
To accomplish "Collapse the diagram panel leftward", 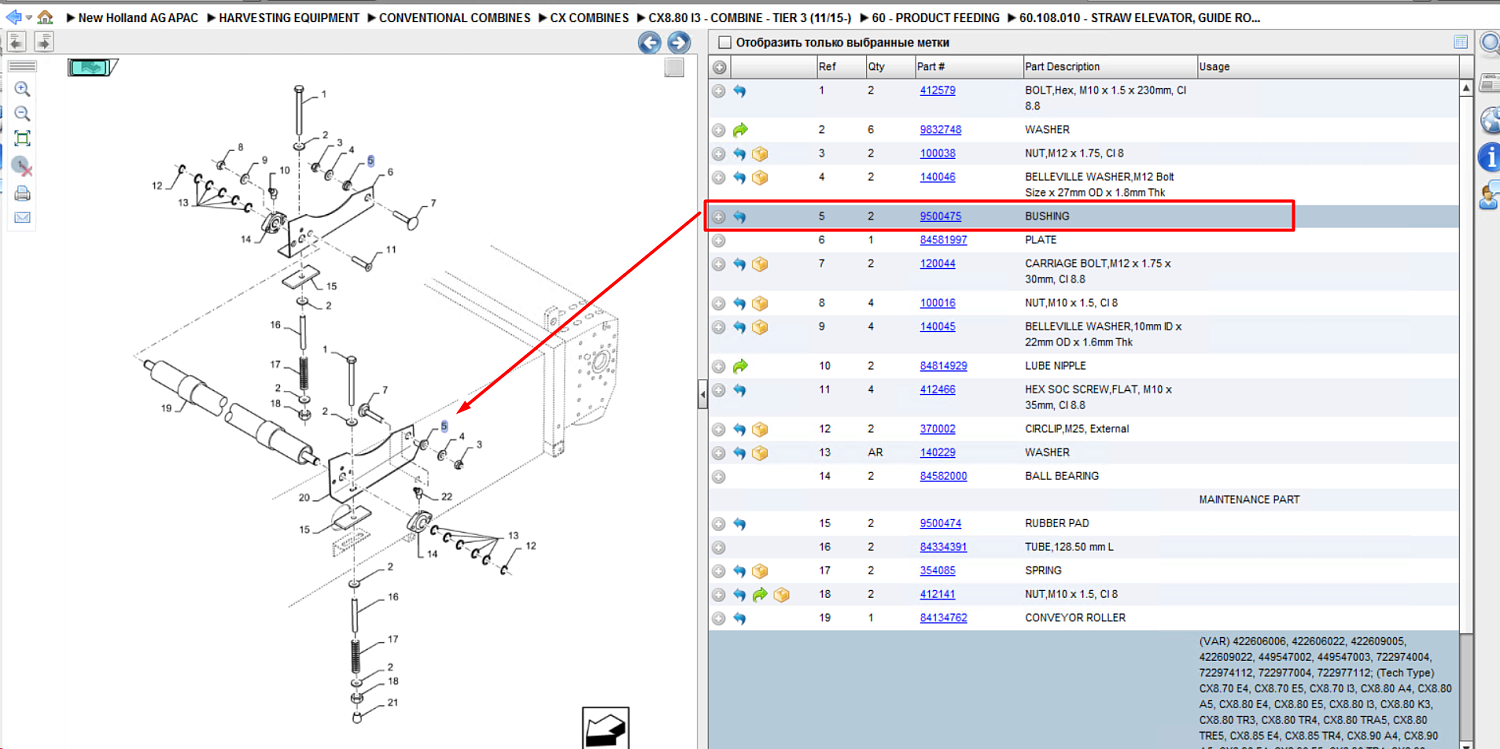I will [x=16, y=42].
